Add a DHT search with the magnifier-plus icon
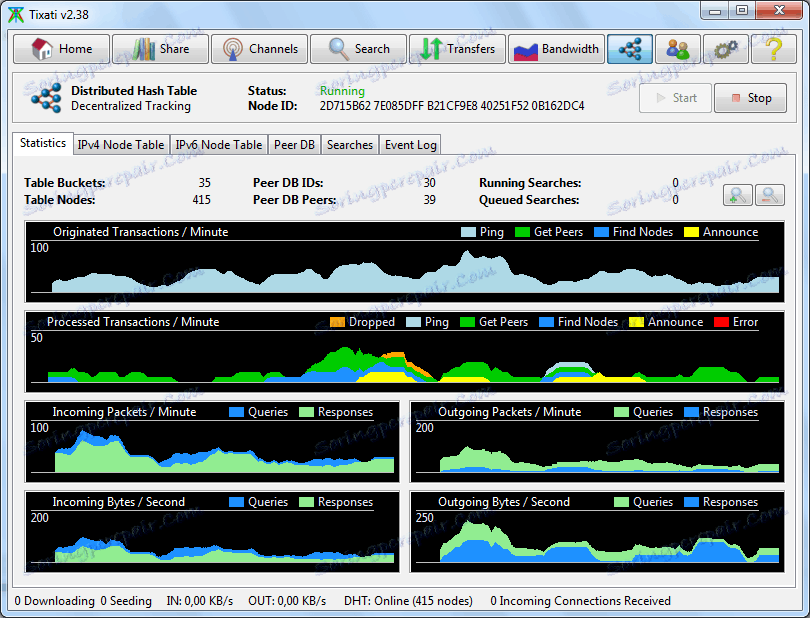The height and width of the screenshot is (618, 810). pyautogui.click(x=738, y=195)
